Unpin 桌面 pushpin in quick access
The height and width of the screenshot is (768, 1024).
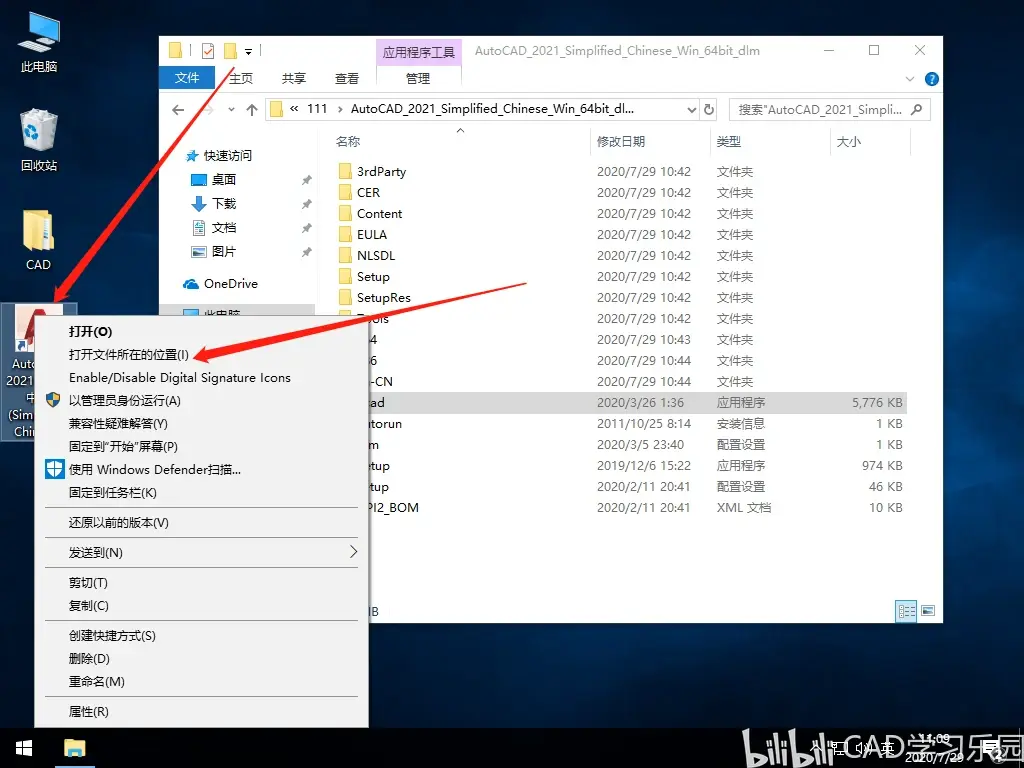[306, 180]
